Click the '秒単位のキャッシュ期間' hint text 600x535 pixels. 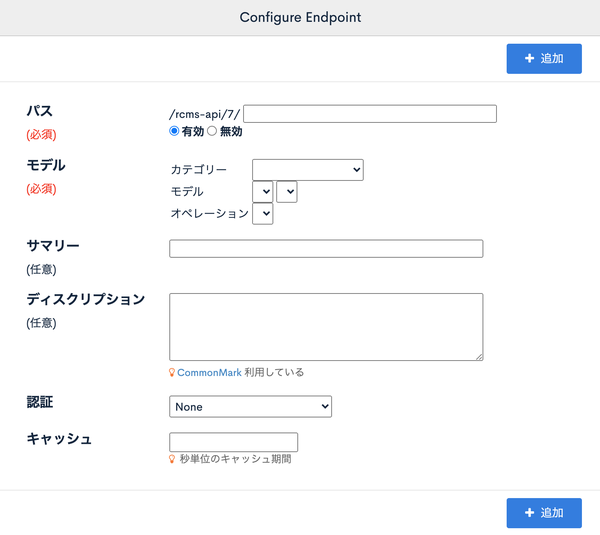point(235,459)
